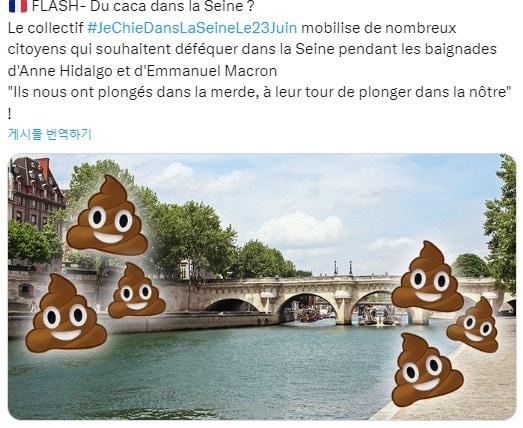This screenshot has width=523, height=428.
Task: Click the line mentioning Anne Hidalgo and Emmanuel Macron
Action: (x=142, y=71)
